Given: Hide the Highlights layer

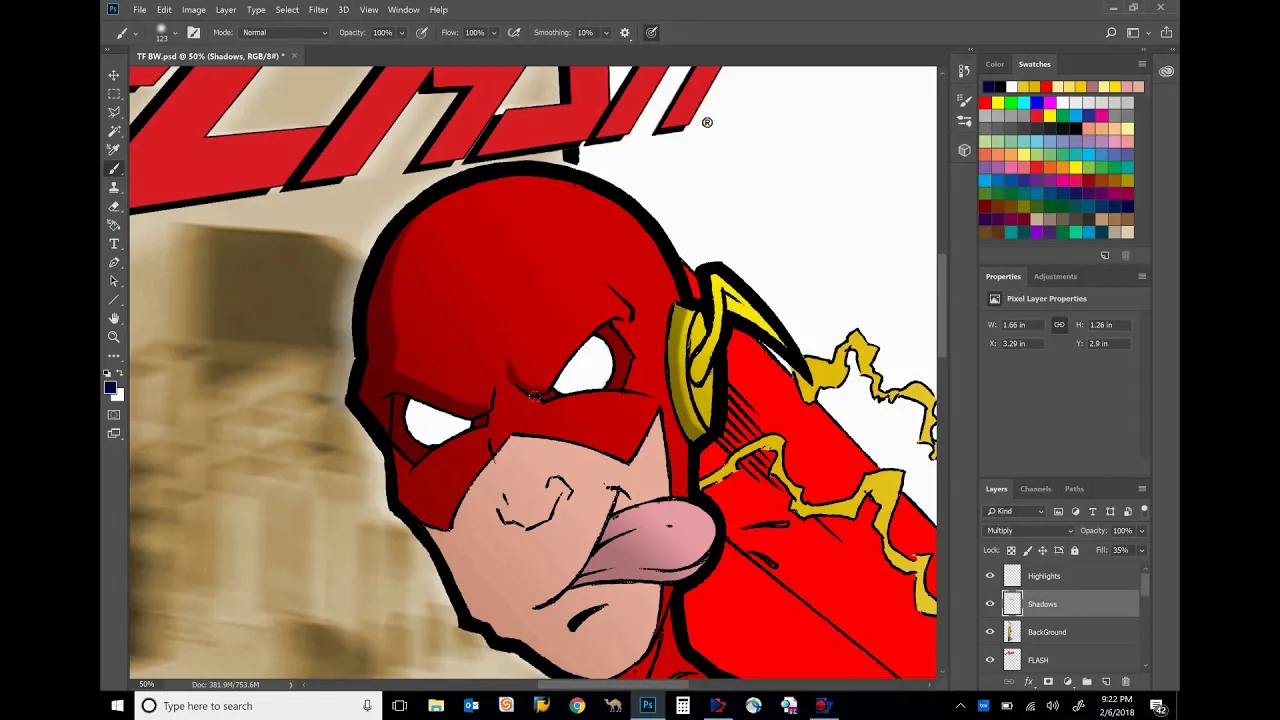Looking at the screenshot, I should click(x=990, y=576).
